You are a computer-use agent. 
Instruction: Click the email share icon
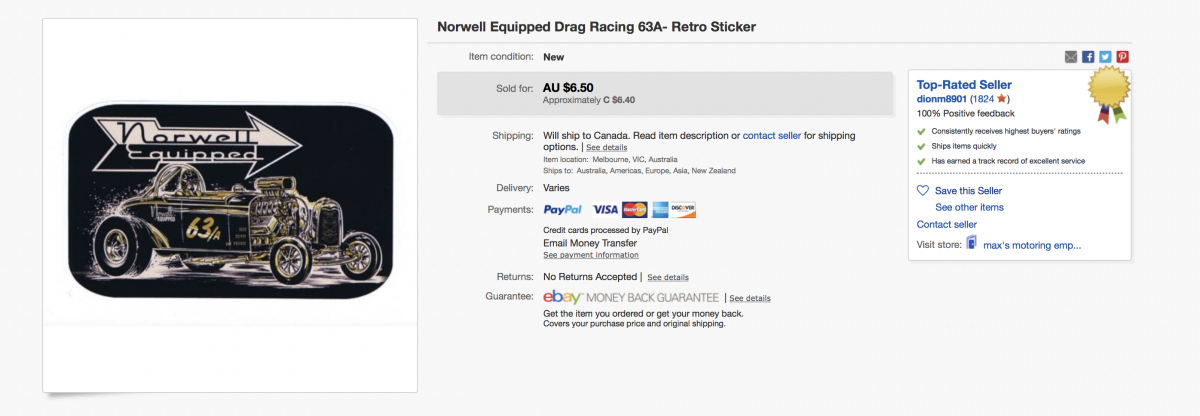[x=1072, y=57]
